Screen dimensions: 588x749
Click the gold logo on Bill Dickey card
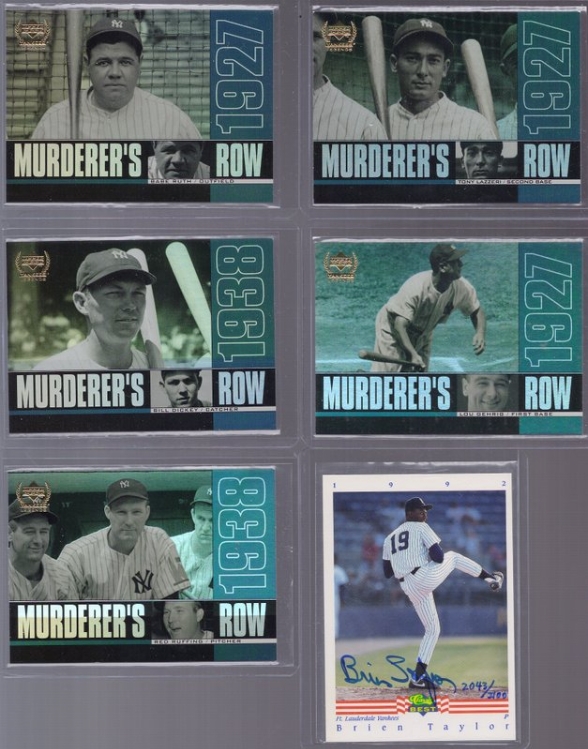[32, 265]
